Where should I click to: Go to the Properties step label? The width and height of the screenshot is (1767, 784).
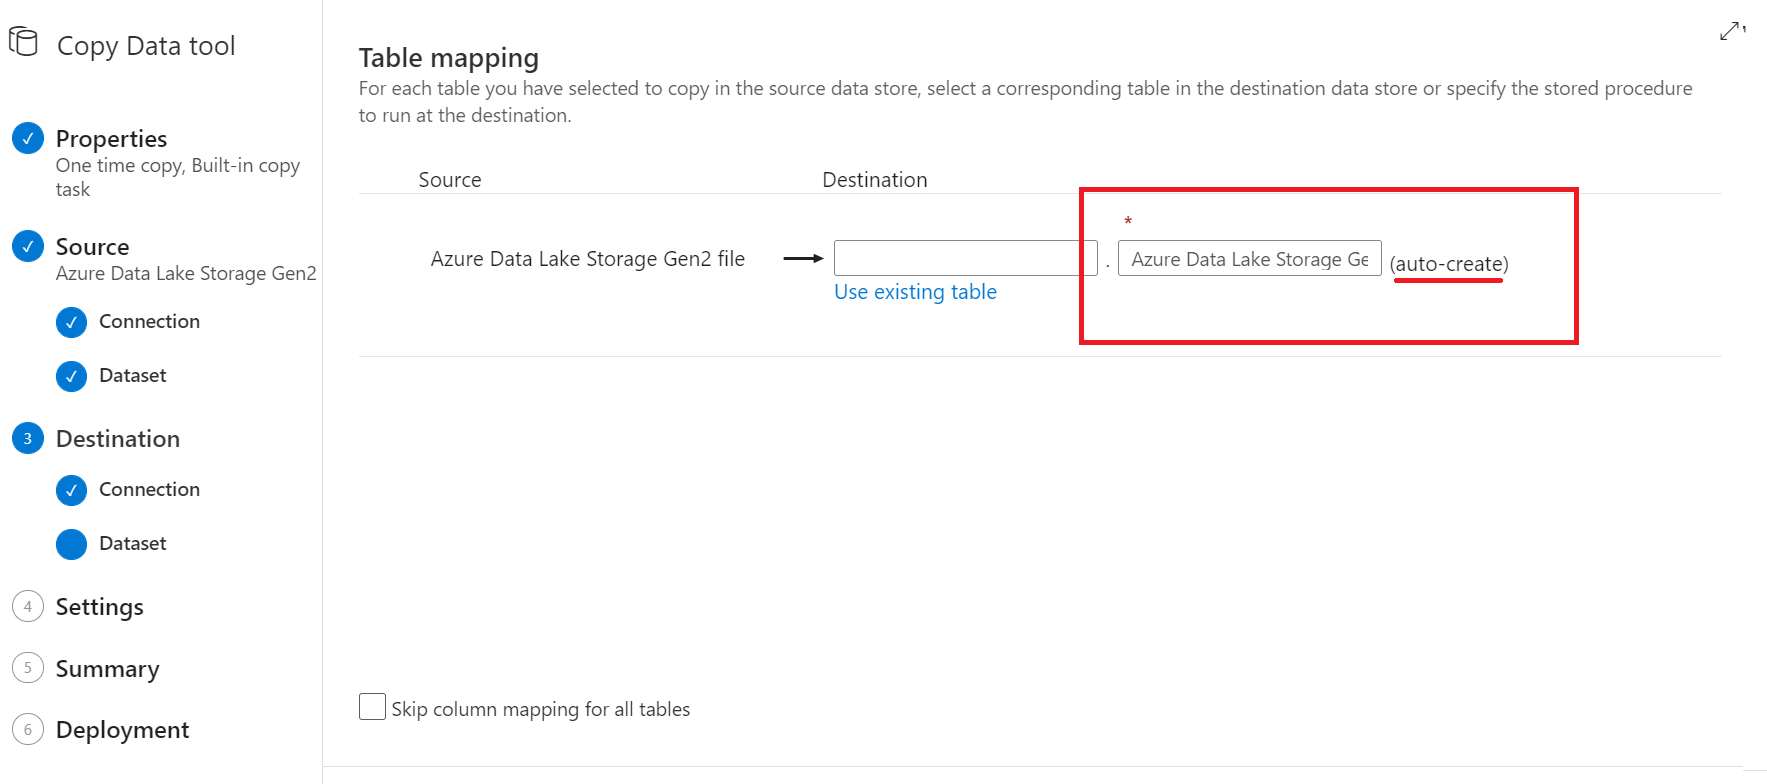click(111, 139)
